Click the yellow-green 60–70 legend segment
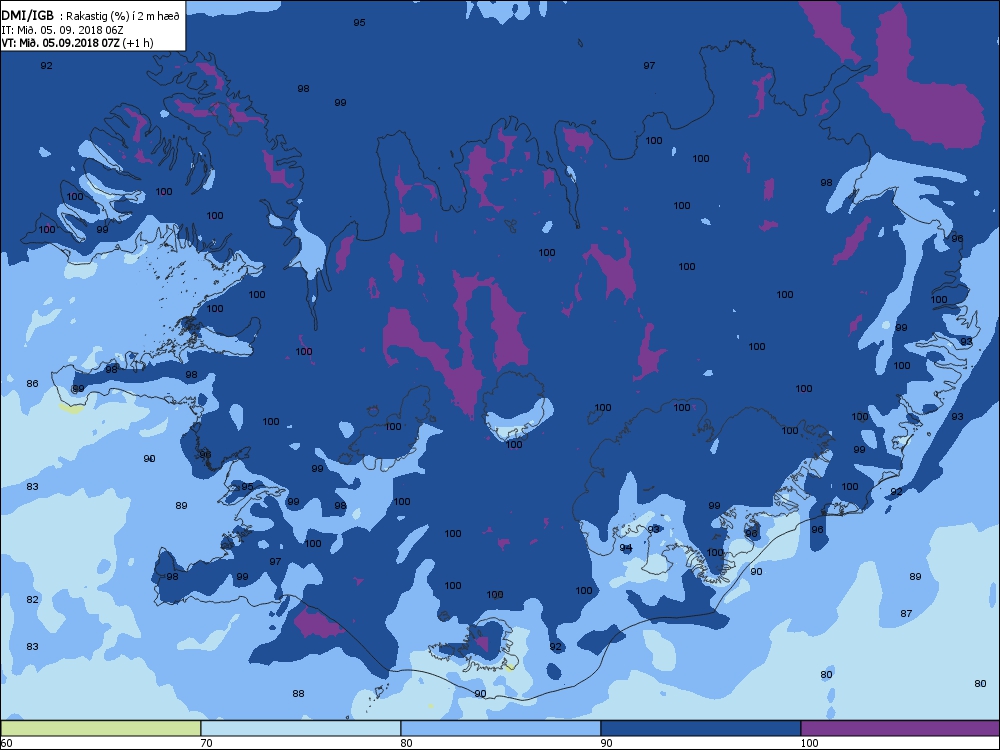 [x=101, y=728]
